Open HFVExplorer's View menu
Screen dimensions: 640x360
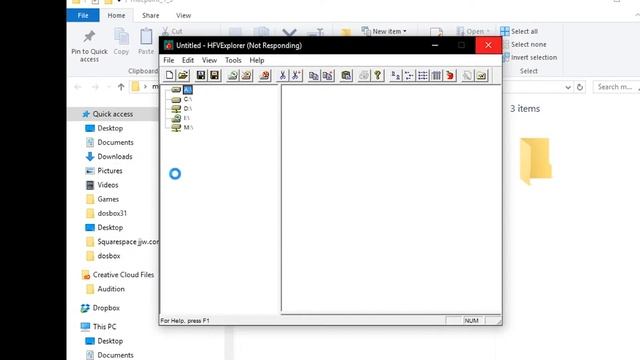[209, 60]
